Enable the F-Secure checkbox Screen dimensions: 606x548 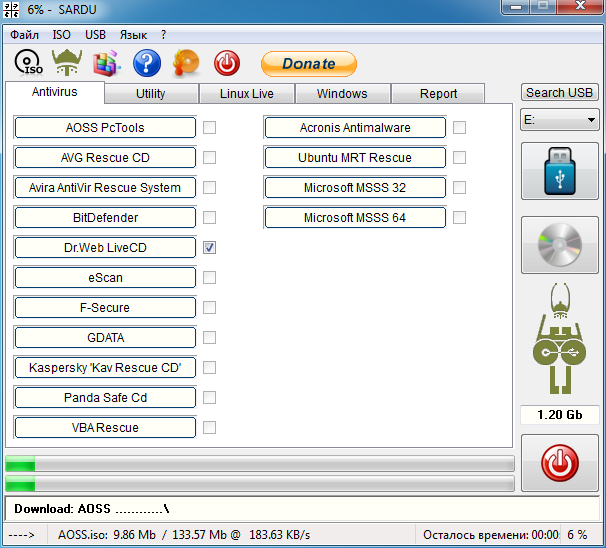[x=209, y=308]
